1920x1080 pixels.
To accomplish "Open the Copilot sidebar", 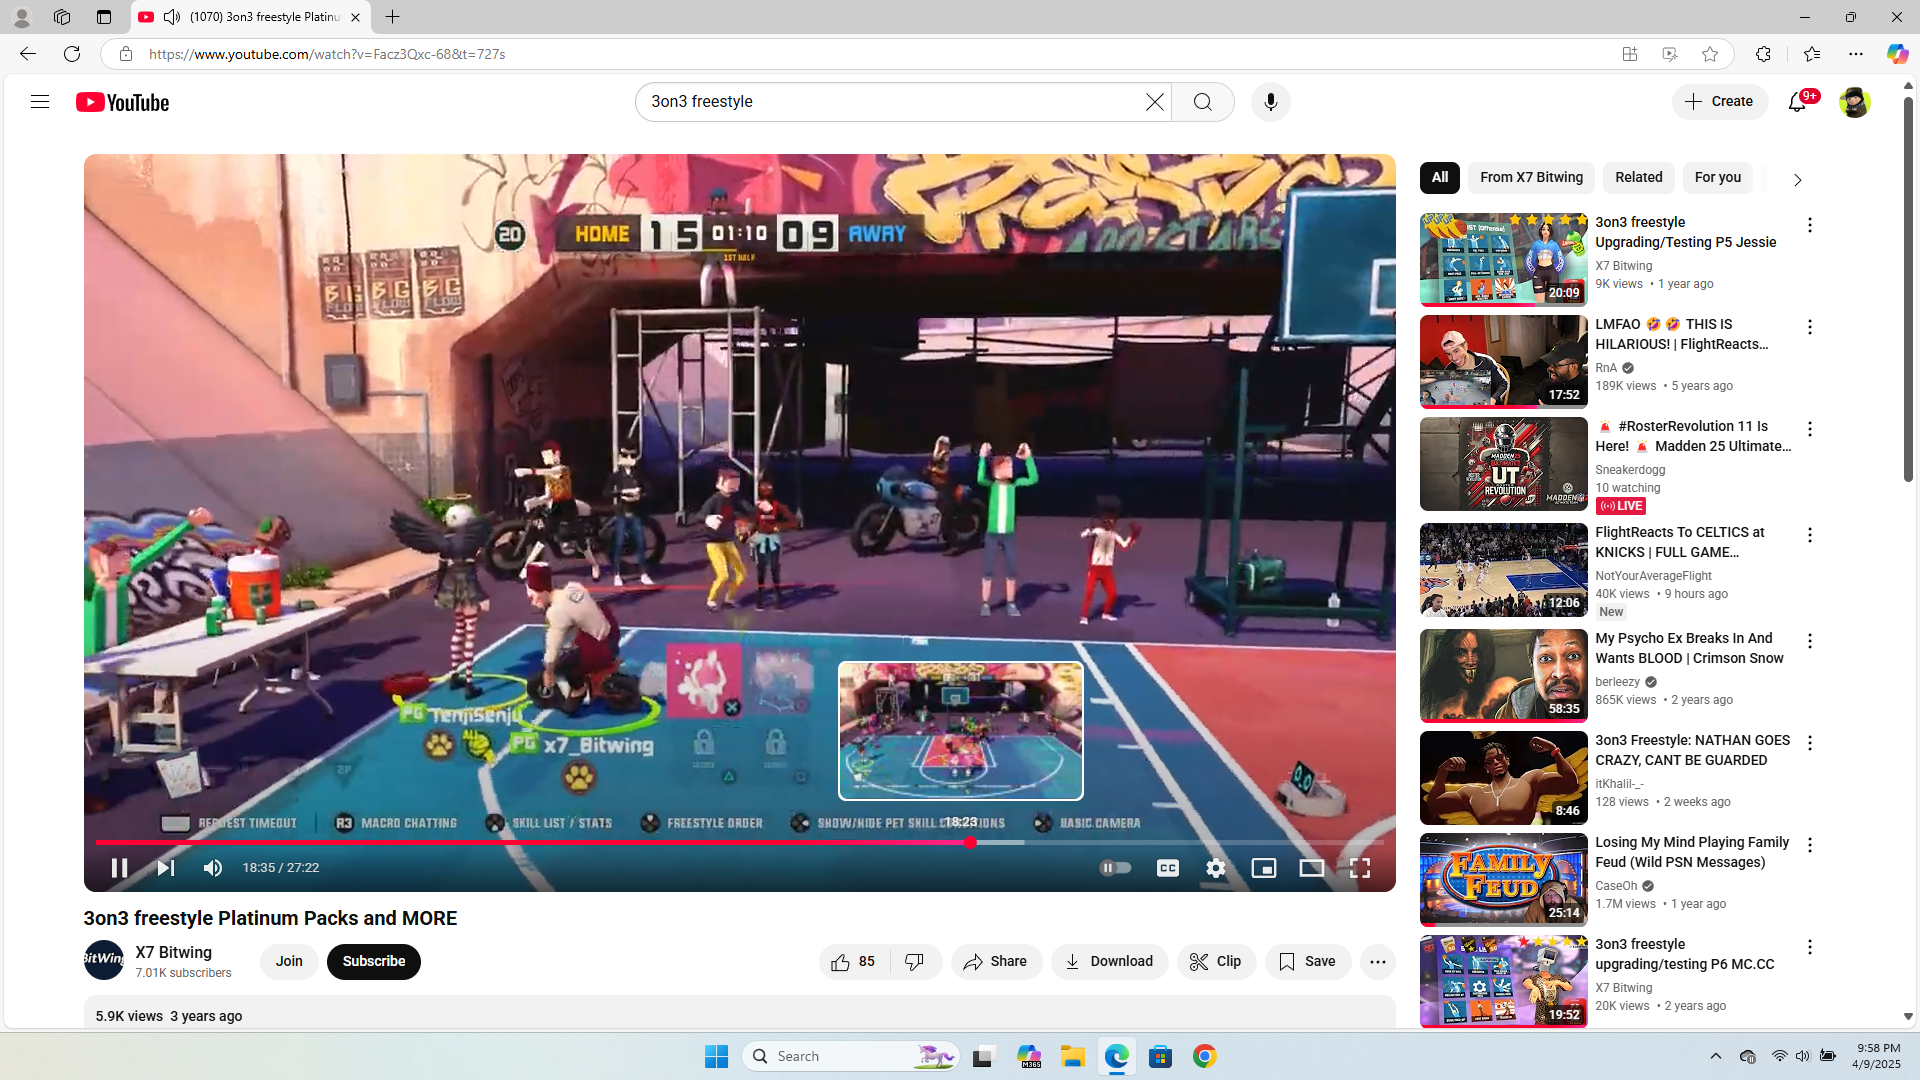I will click(1897, 54).
